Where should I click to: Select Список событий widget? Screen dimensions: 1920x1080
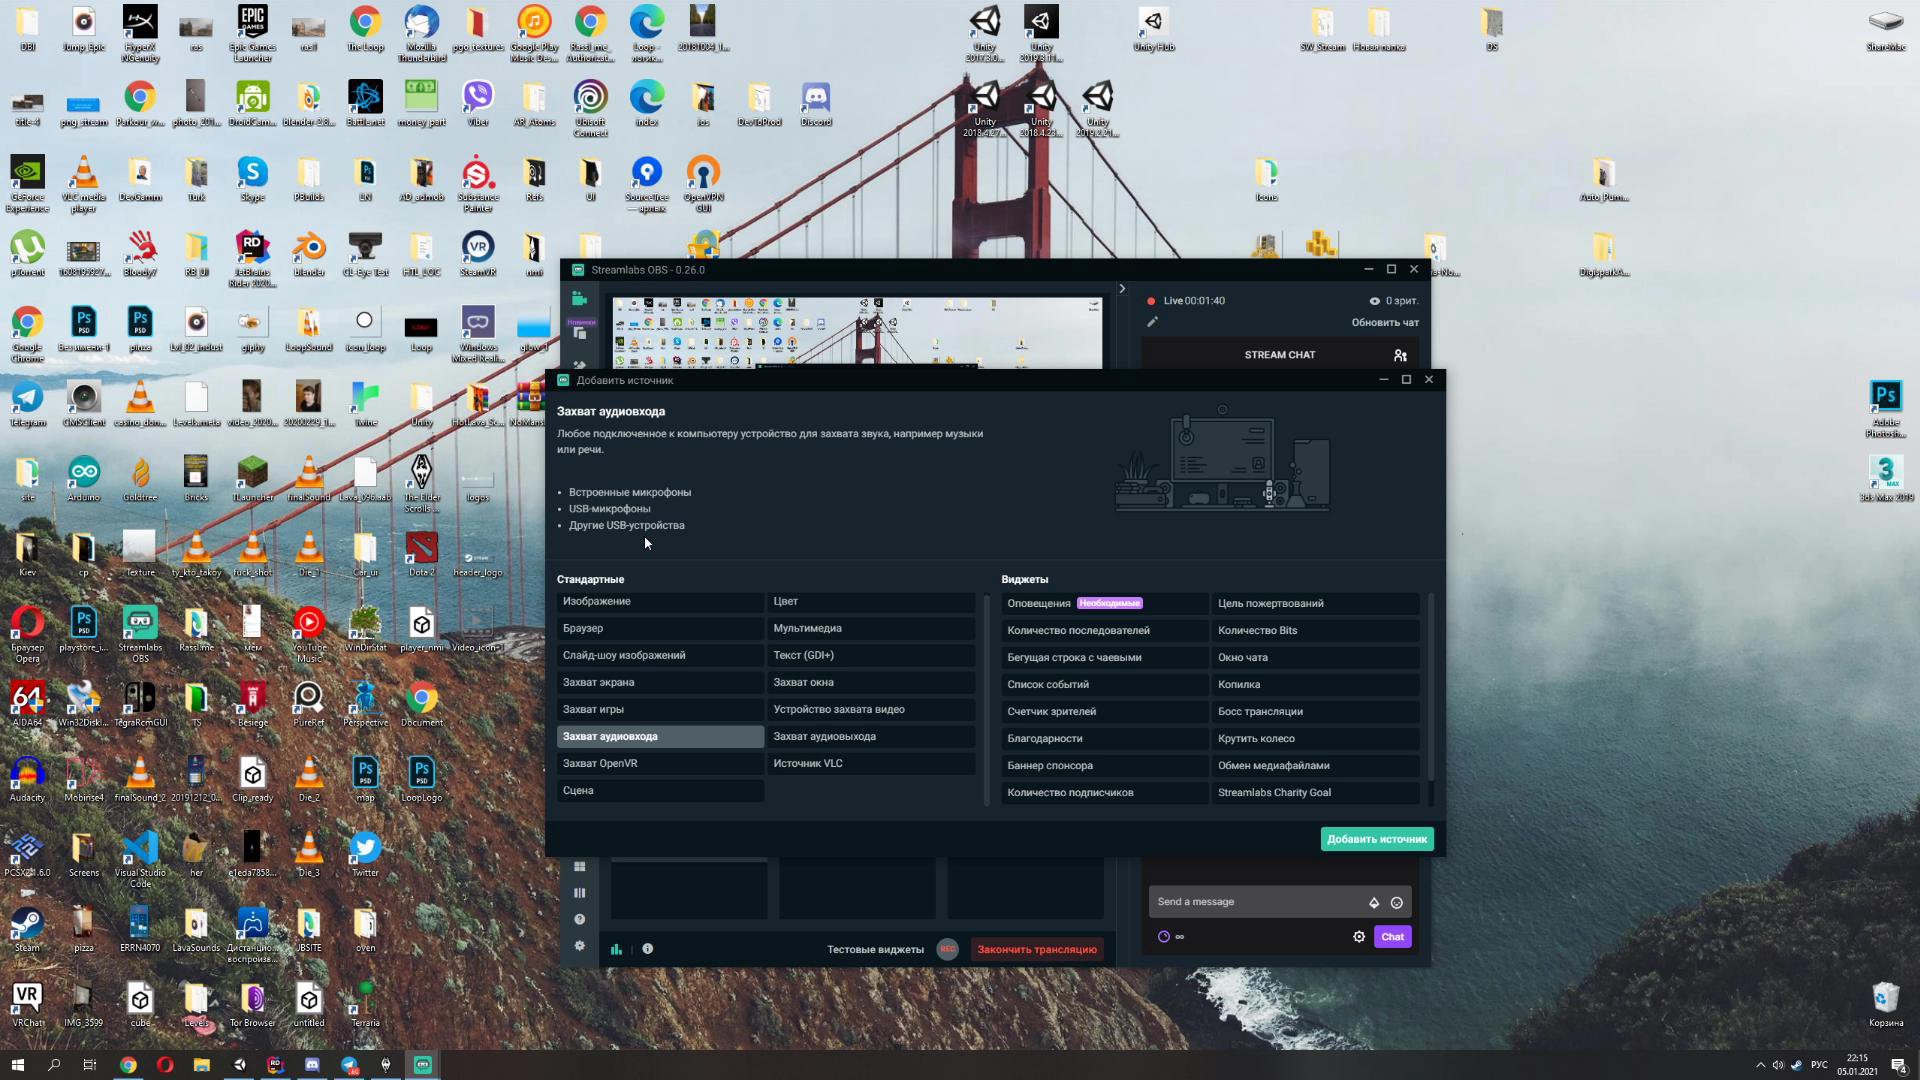click(1105, 685)
